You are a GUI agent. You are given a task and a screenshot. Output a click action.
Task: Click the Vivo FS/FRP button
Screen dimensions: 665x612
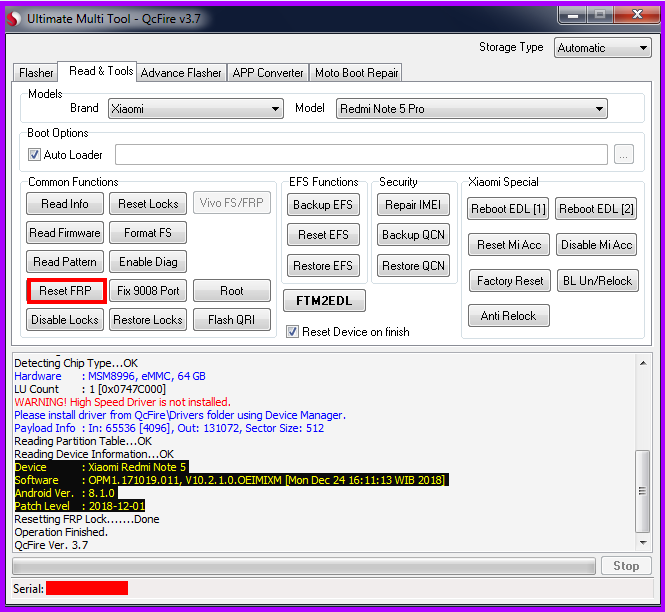[232, 203]
